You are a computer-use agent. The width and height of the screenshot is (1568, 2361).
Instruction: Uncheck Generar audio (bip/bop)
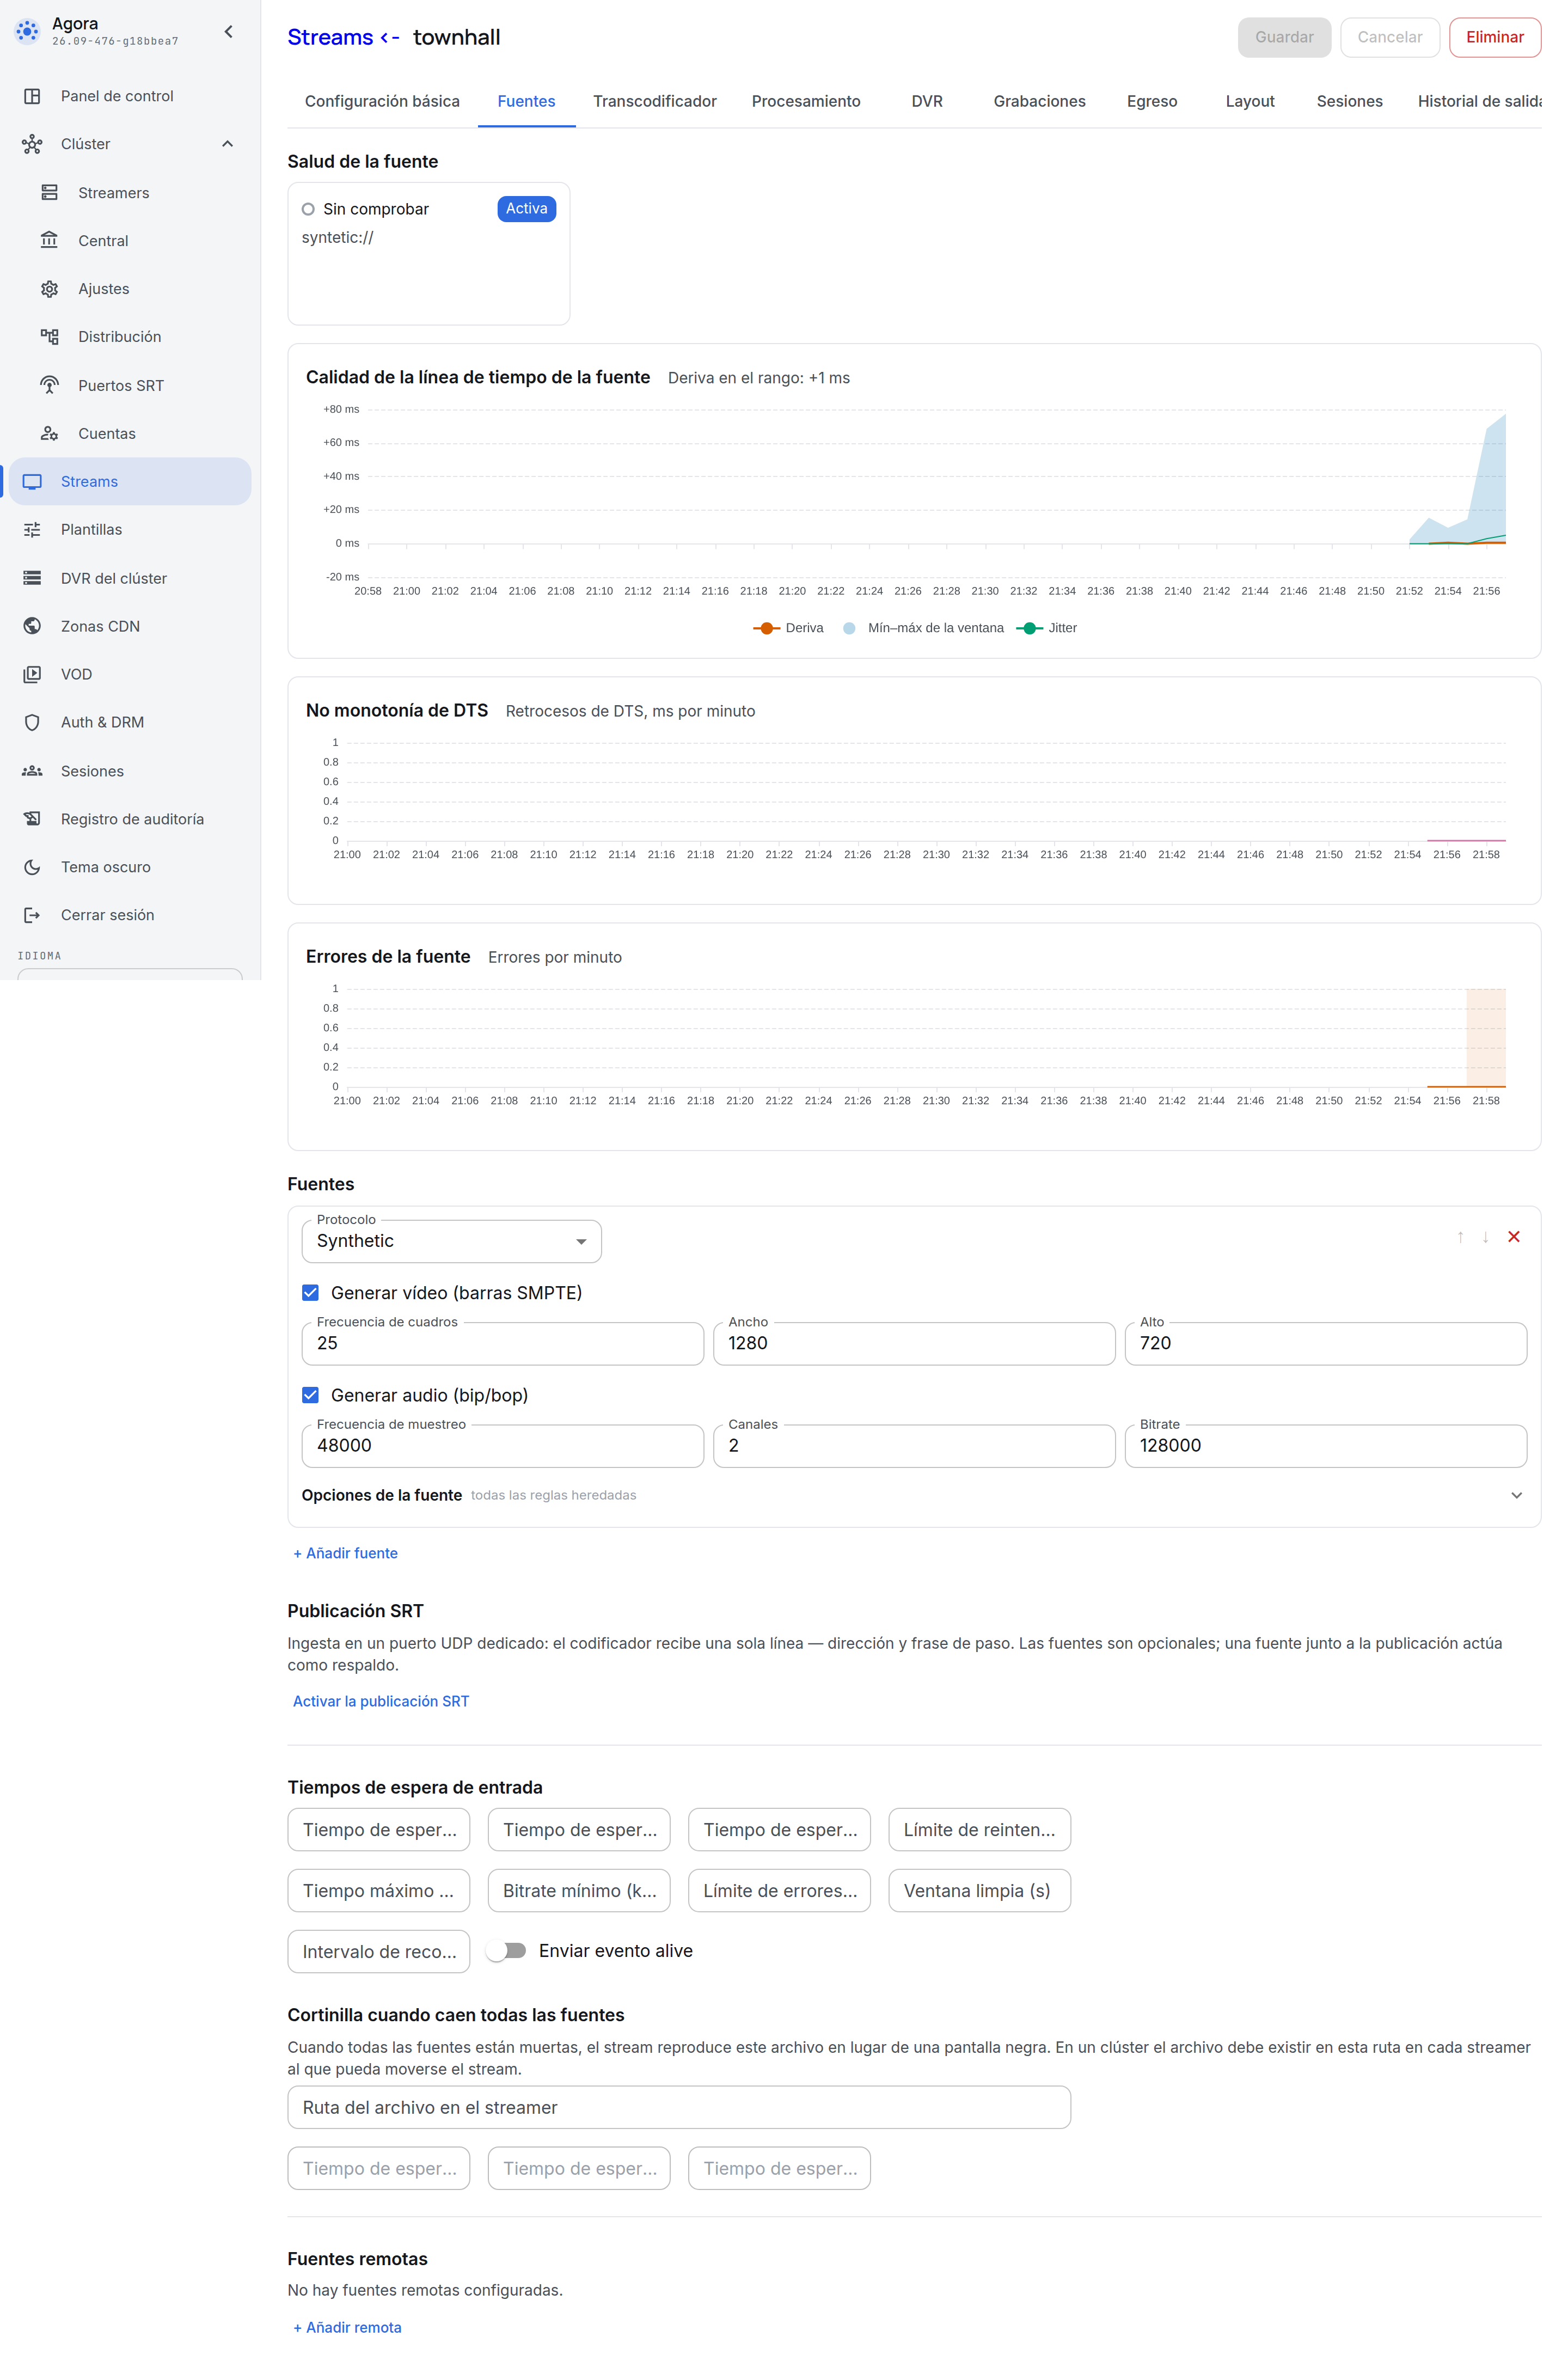tap(310, 1395)
